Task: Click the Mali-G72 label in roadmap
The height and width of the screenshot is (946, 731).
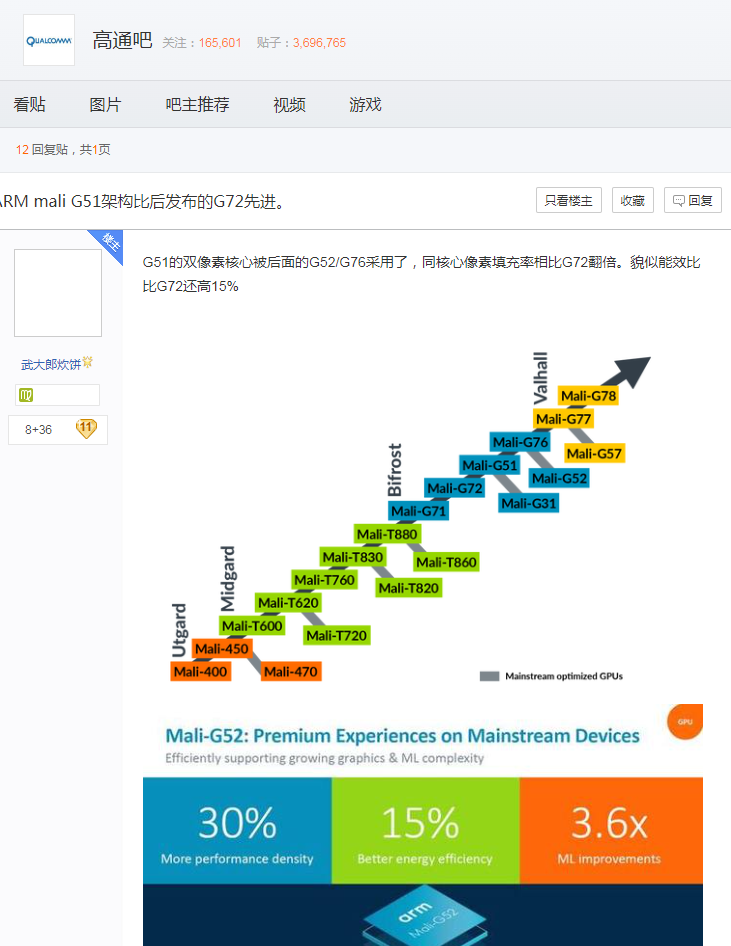Action: [454, 488]
